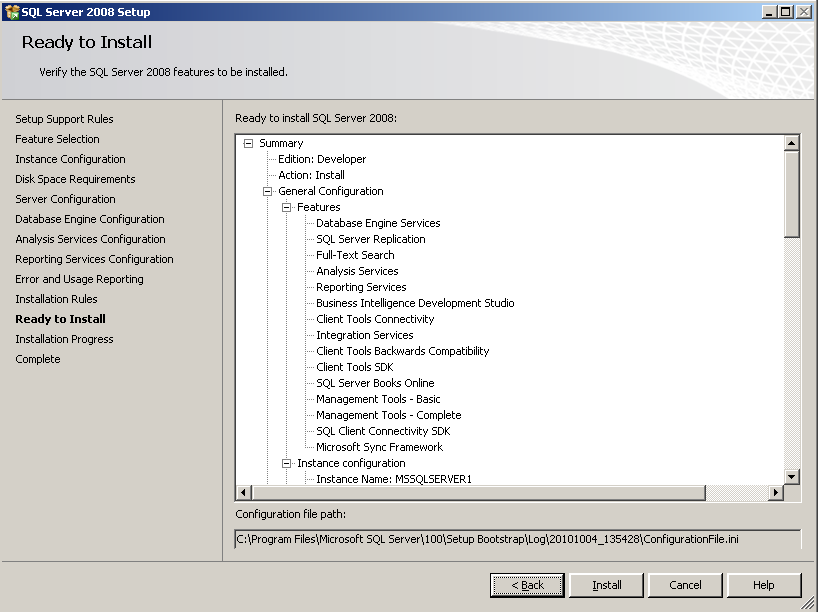
Task: Select Client Tools Backwards Compatibility row
Action: [x=403, y=351]
